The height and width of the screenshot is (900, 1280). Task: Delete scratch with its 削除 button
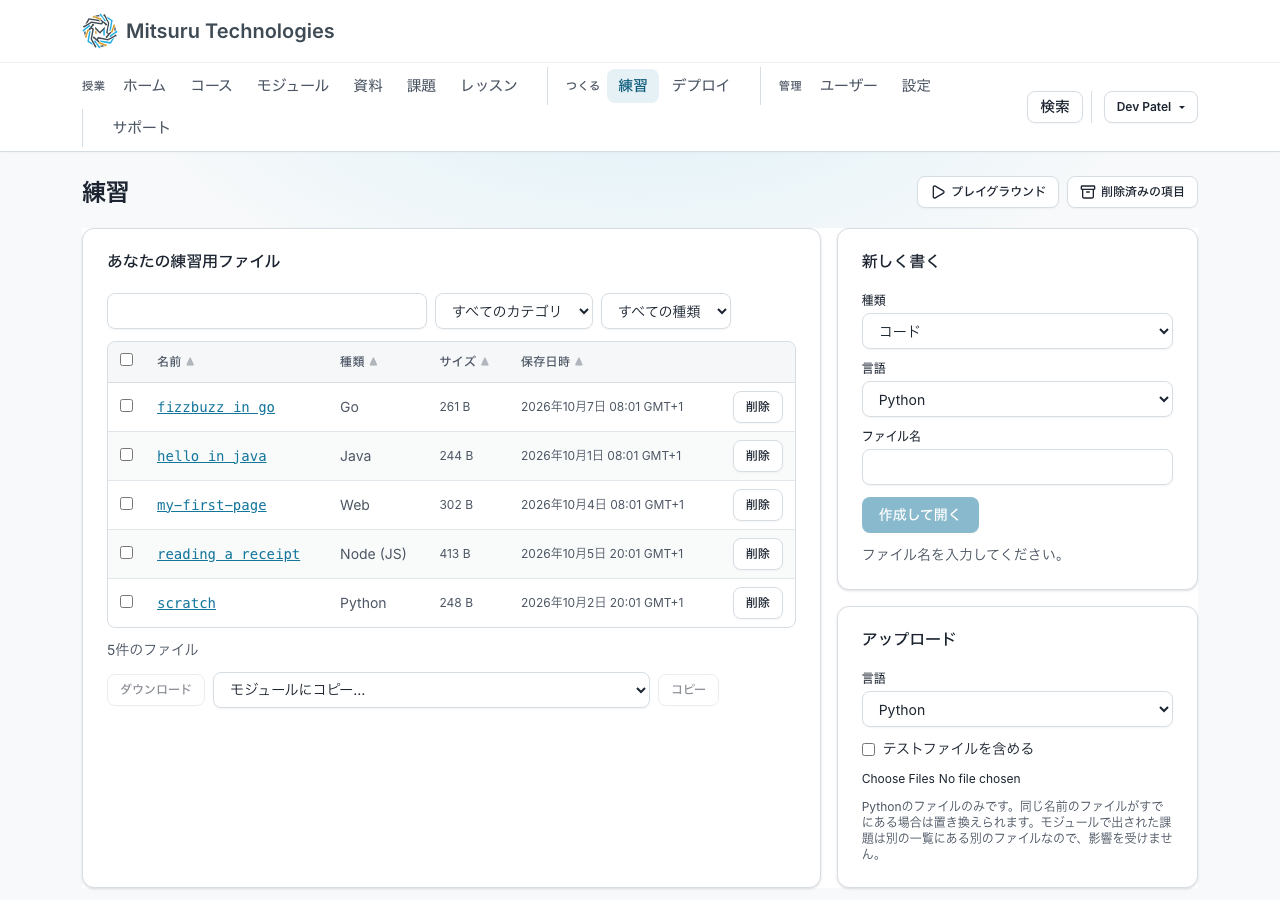point(758,603)
